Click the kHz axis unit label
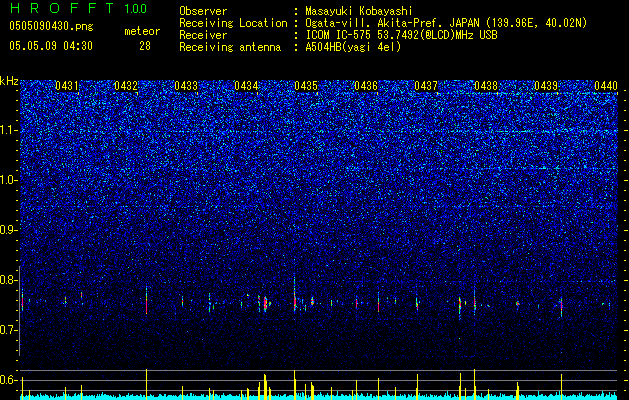 click(x=9, y=81)
